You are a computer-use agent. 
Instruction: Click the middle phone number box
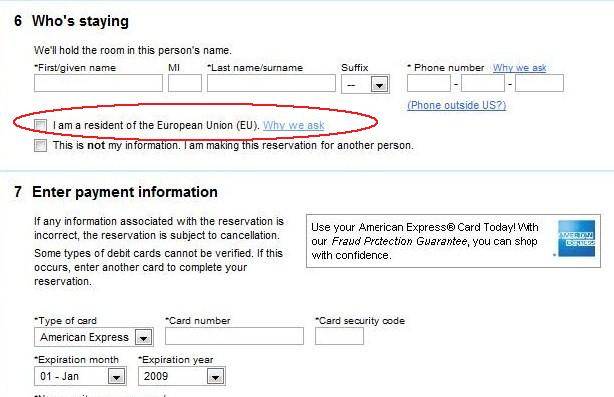coord(483,83)
